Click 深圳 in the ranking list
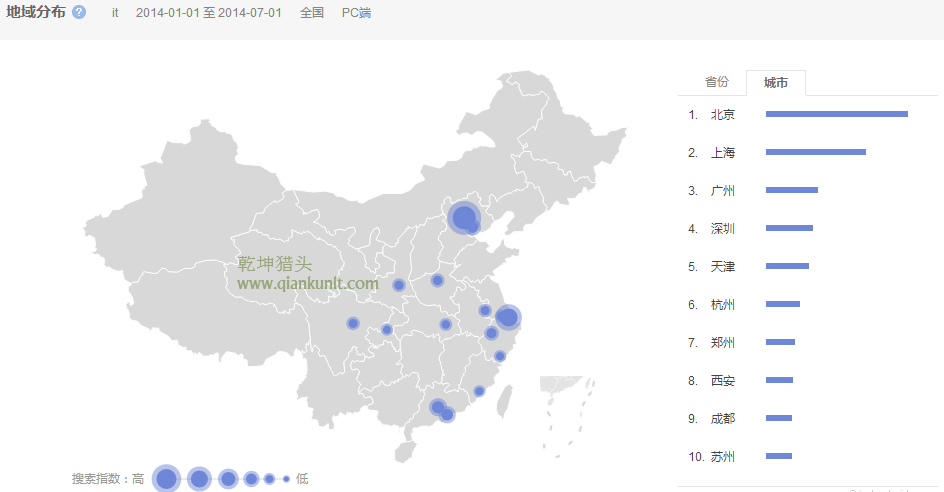 [x=722, y=228]
